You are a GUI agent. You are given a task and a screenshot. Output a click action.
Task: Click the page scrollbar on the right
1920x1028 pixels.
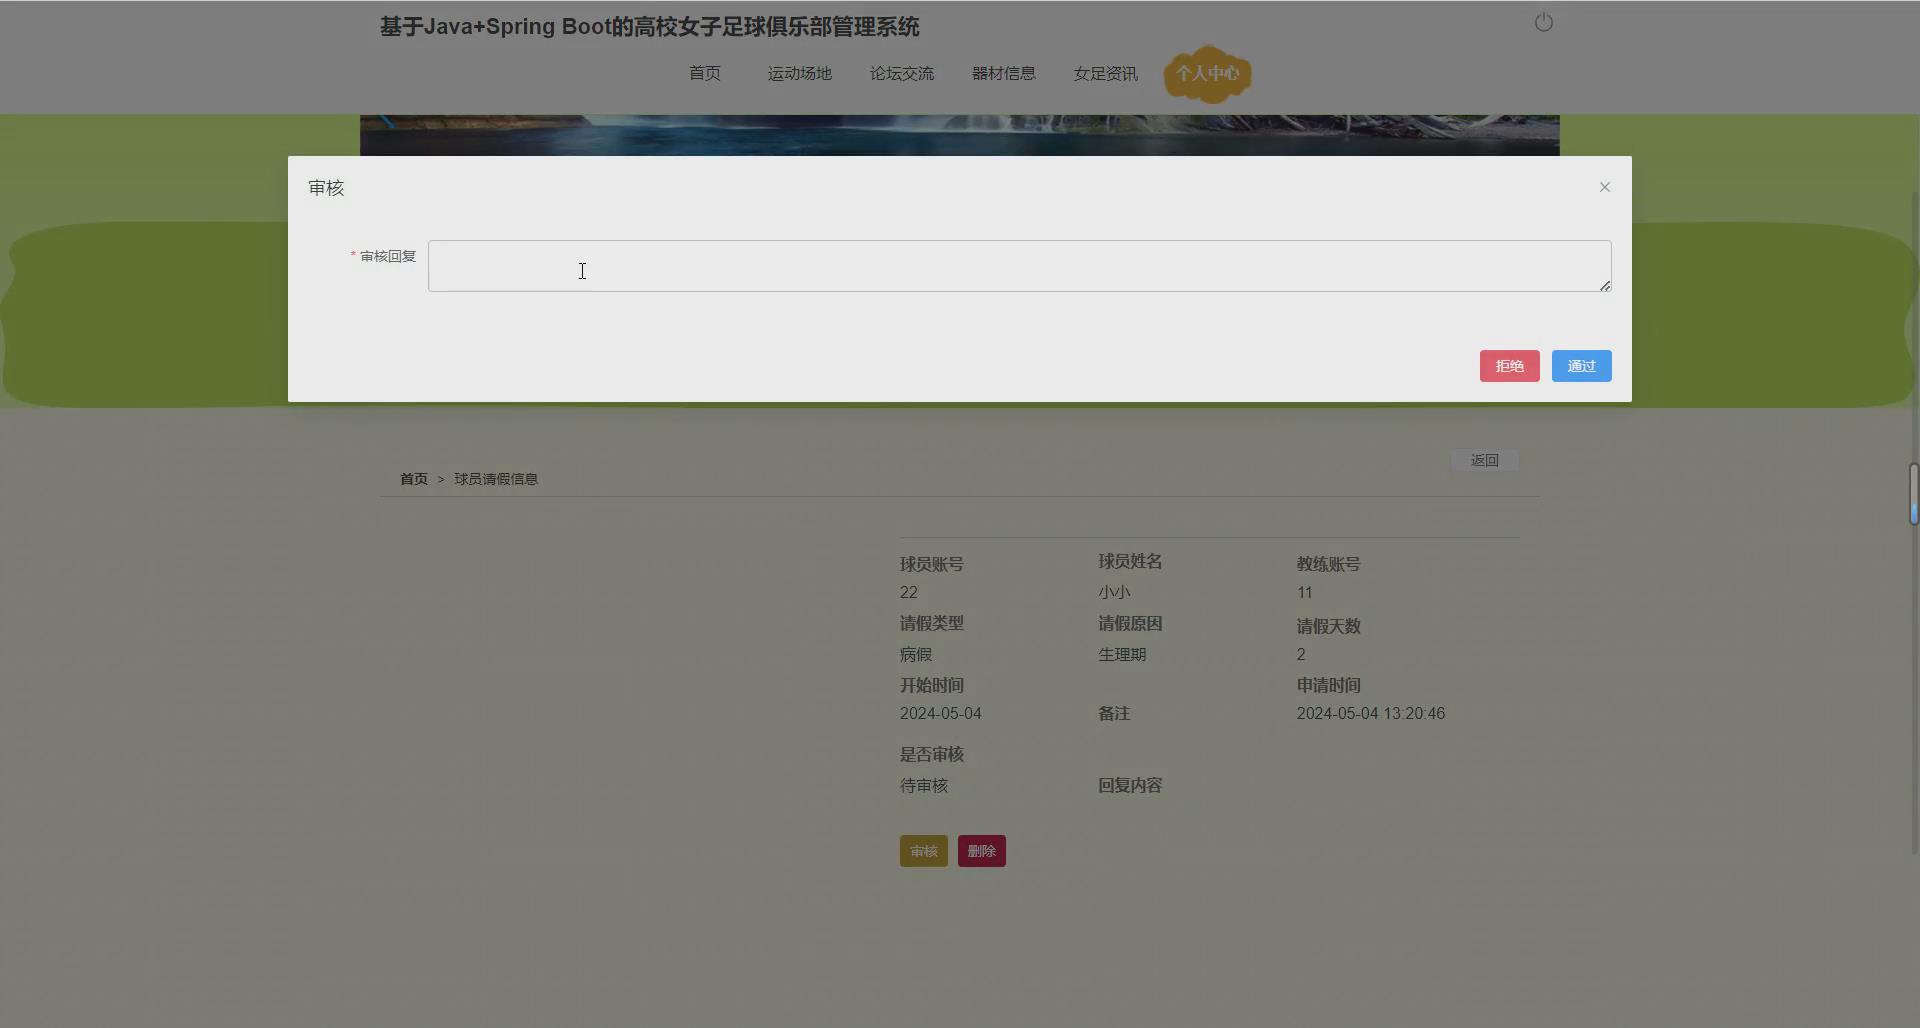1913,493
